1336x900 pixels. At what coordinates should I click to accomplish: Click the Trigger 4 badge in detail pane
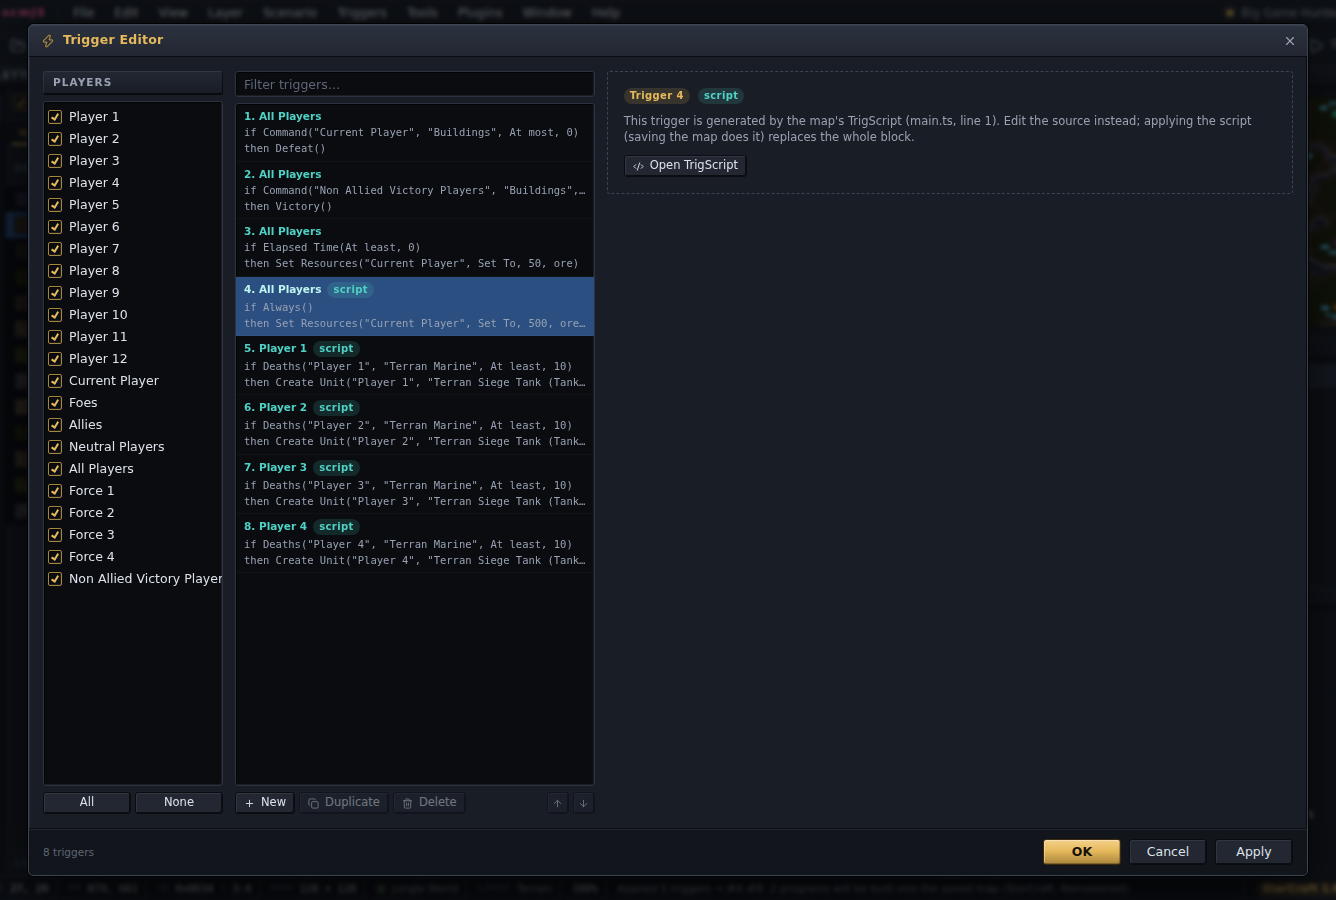(x=657, y=96)
